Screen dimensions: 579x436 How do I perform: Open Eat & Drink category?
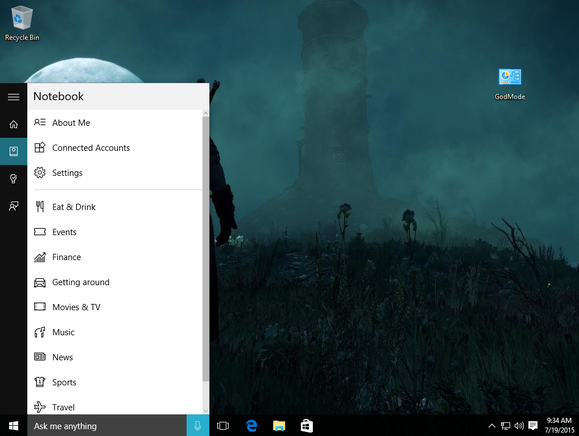point(115,207)
